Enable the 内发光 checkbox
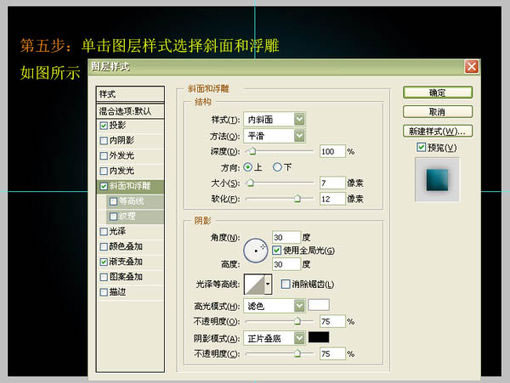This screenshot has width=510, height=383. [x=104, y=171]
